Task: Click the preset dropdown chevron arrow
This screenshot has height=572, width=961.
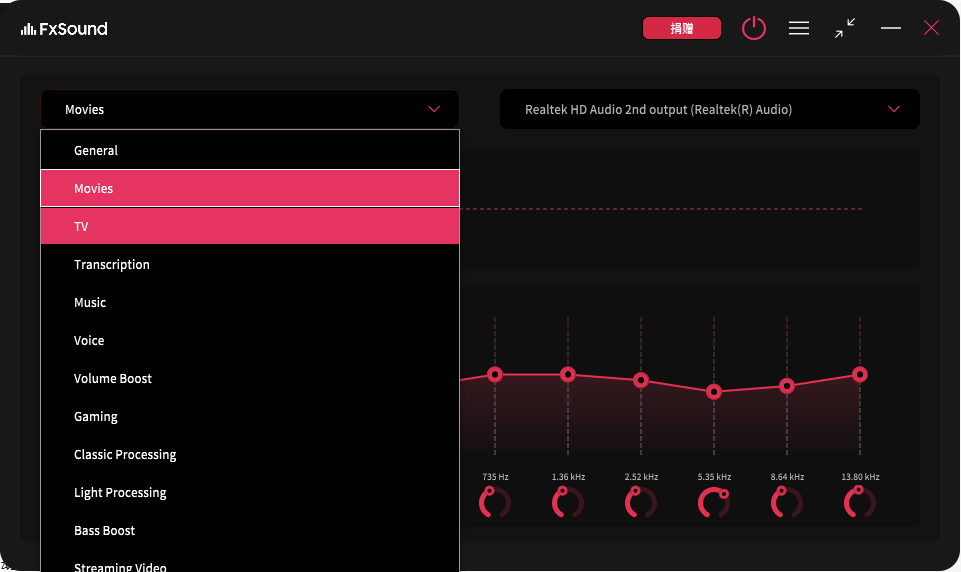Action: coord(433,109)
